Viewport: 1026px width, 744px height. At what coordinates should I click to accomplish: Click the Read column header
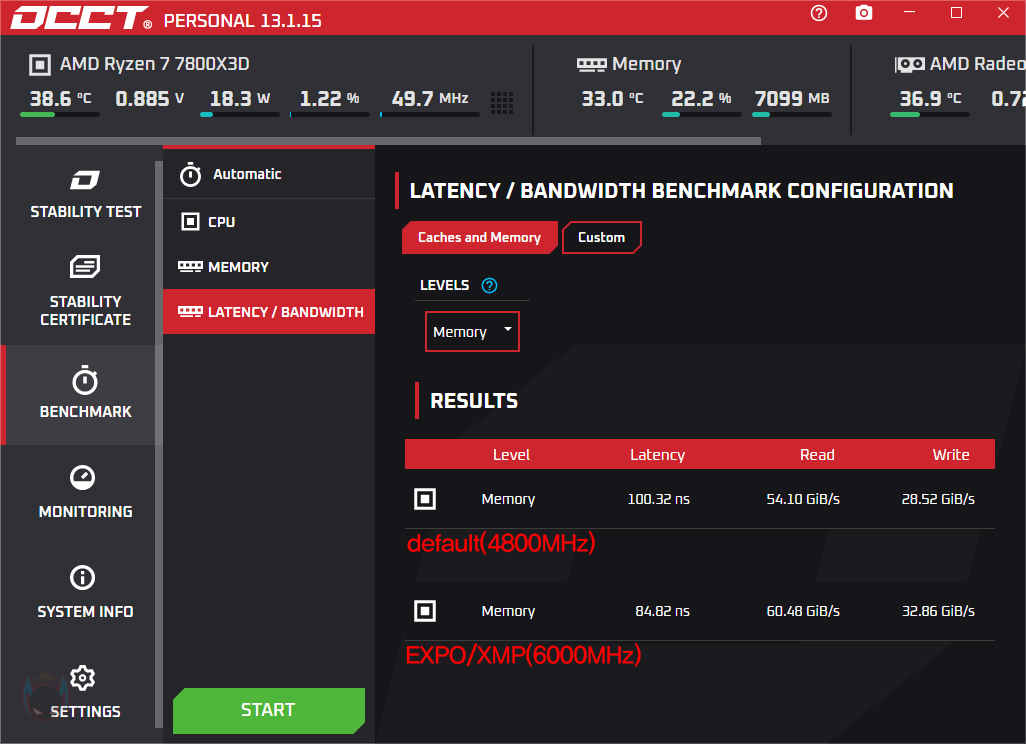(817, 455)
